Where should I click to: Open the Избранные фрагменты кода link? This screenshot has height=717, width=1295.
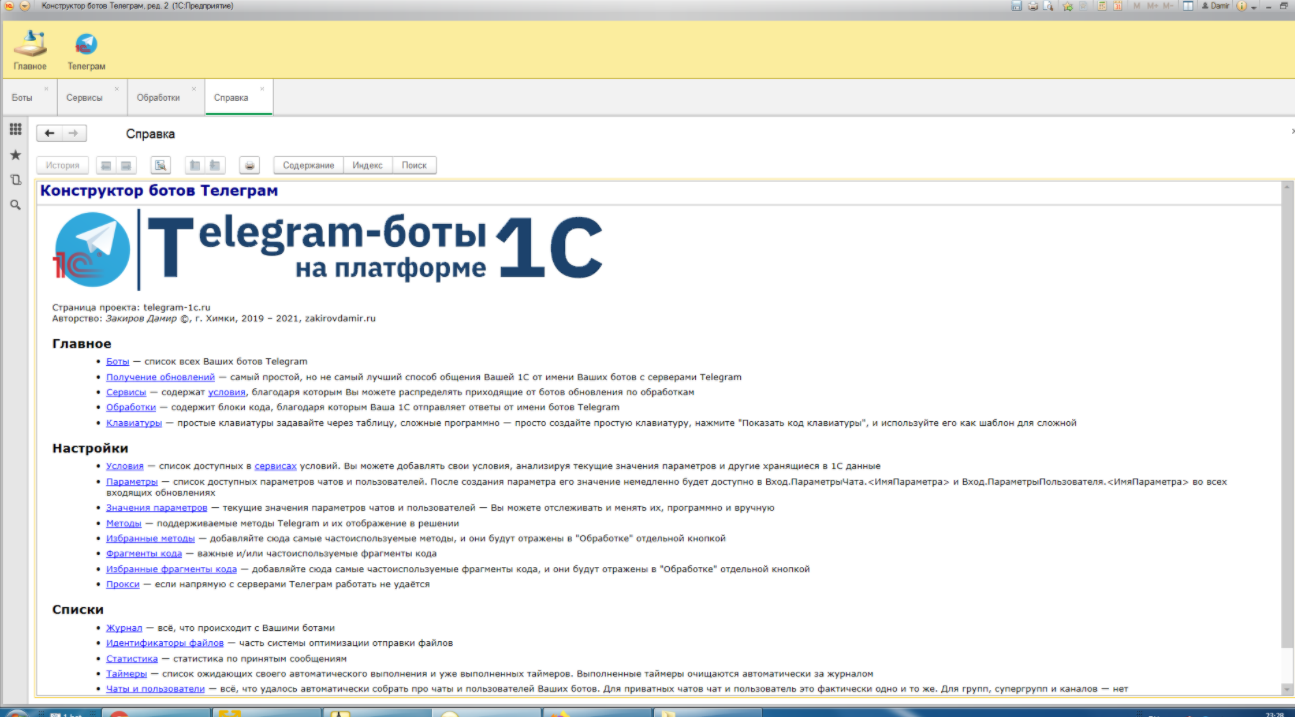pyautogui.click(x=171, y=569)
